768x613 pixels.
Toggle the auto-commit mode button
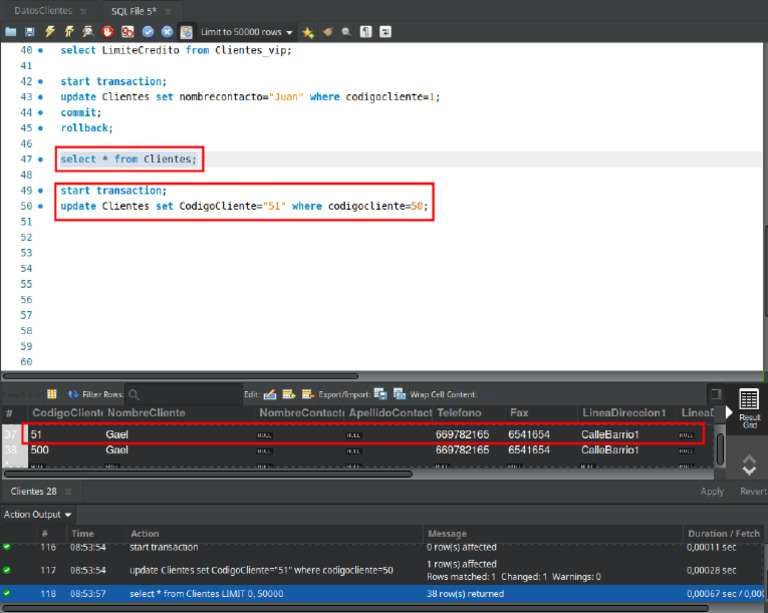click(x=186, y=32)
